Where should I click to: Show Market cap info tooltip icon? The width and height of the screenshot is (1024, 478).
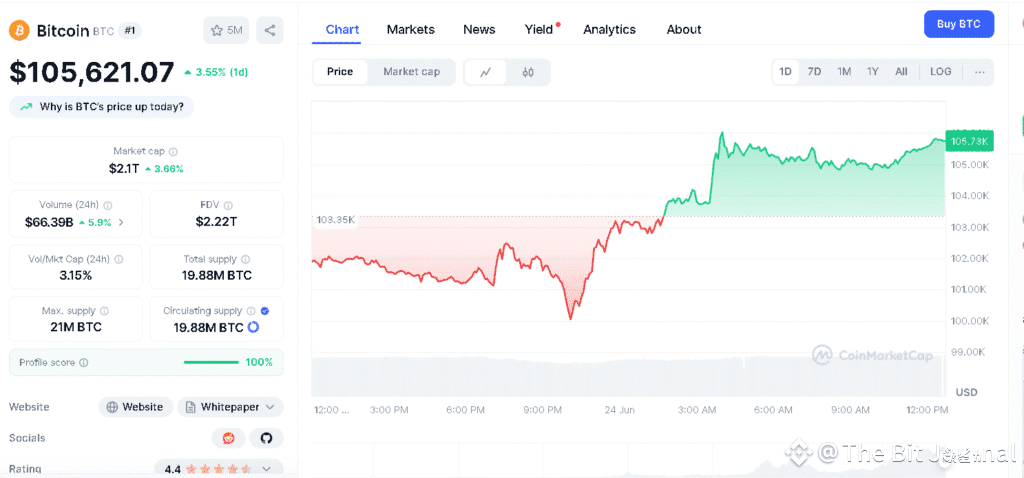173,151
